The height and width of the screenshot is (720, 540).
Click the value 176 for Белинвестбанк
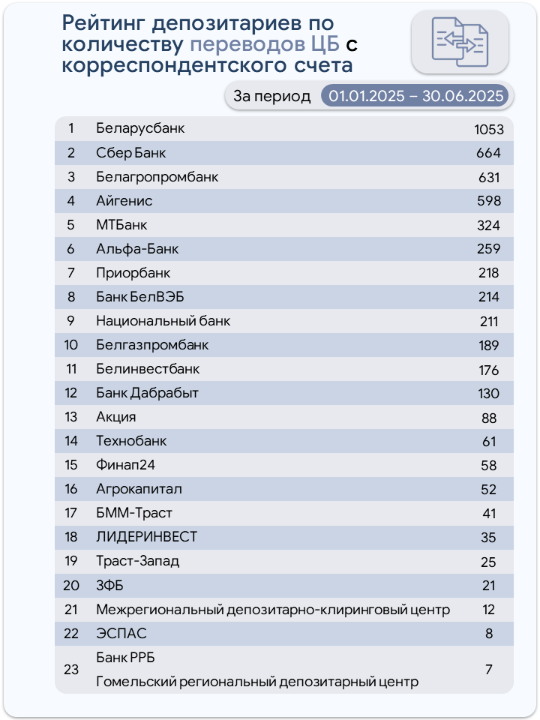[489, 370]
